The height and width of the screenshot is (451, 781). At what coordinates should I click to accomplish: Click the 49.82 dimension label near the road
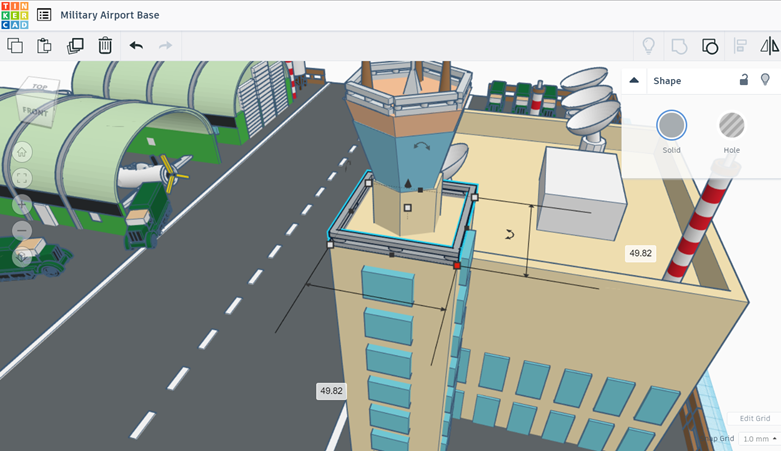coord(331,391)
